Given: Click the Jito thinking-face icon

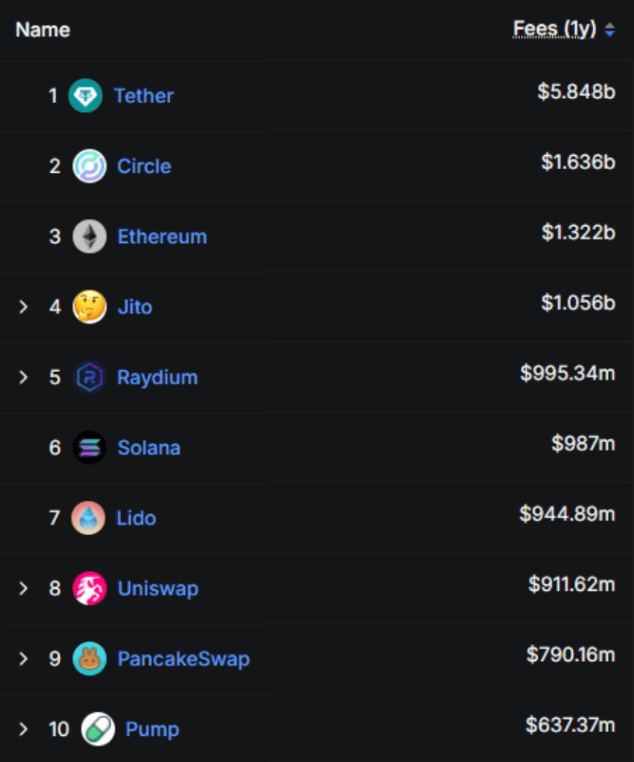Looking at the screenshot, I should 89,307.
